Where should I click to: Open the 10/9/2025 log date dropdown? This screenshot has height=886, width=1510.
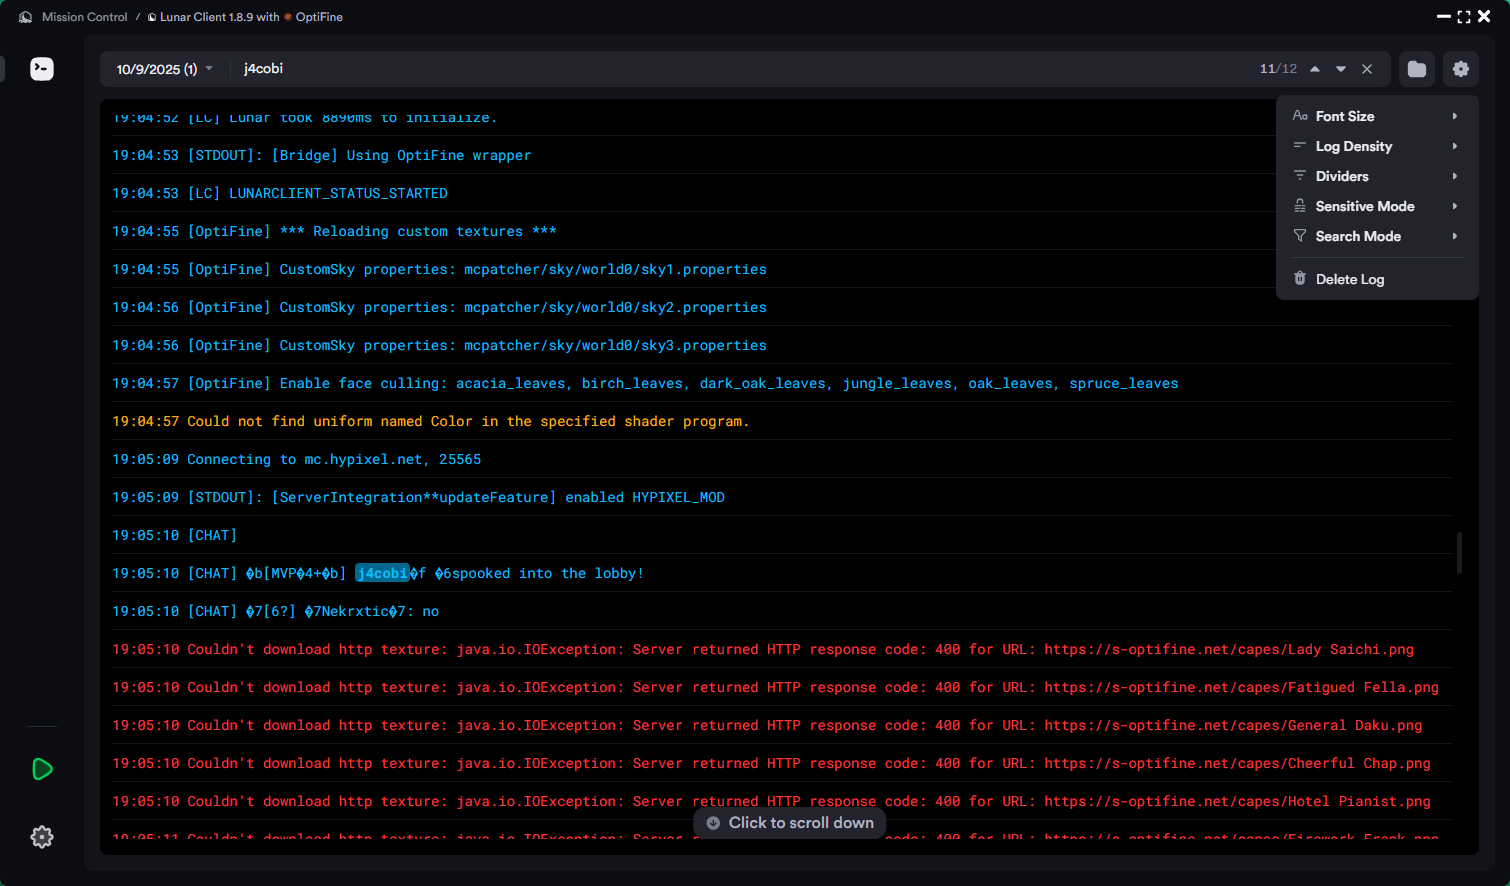click(x=165, y=69)
